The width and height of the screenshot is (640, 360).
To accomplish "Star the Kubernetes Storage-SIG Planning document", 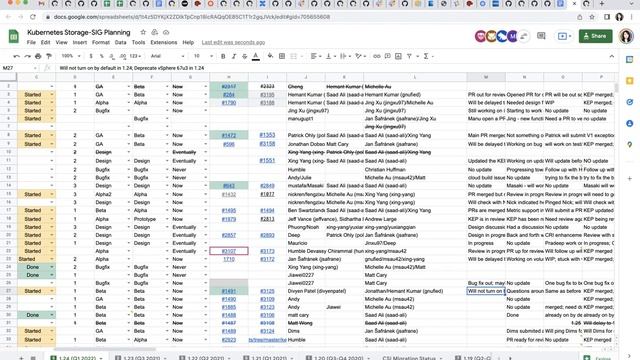I will (143, 32).
